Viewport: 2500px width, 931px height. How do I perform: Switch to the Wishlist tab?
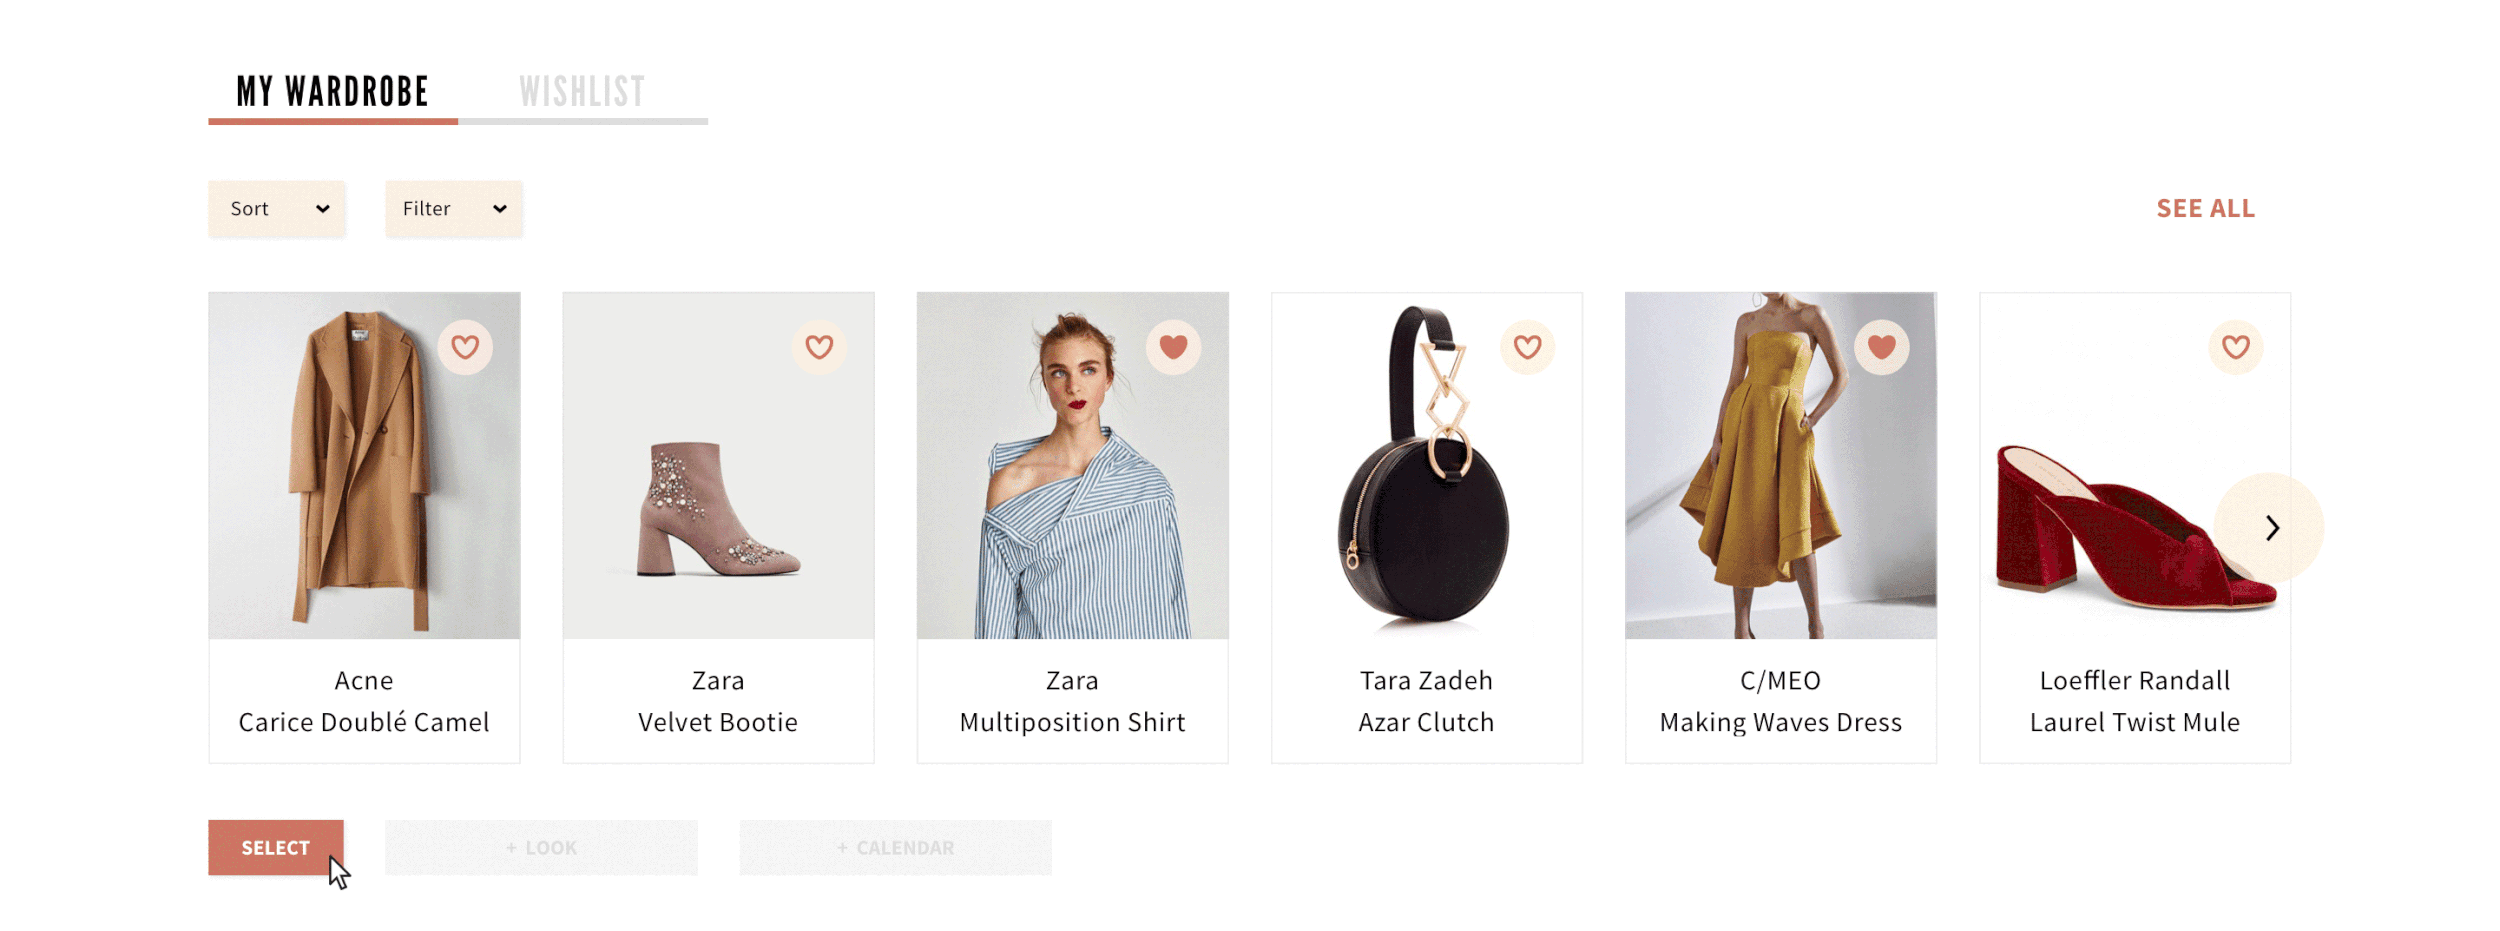[x=582, y=92]
